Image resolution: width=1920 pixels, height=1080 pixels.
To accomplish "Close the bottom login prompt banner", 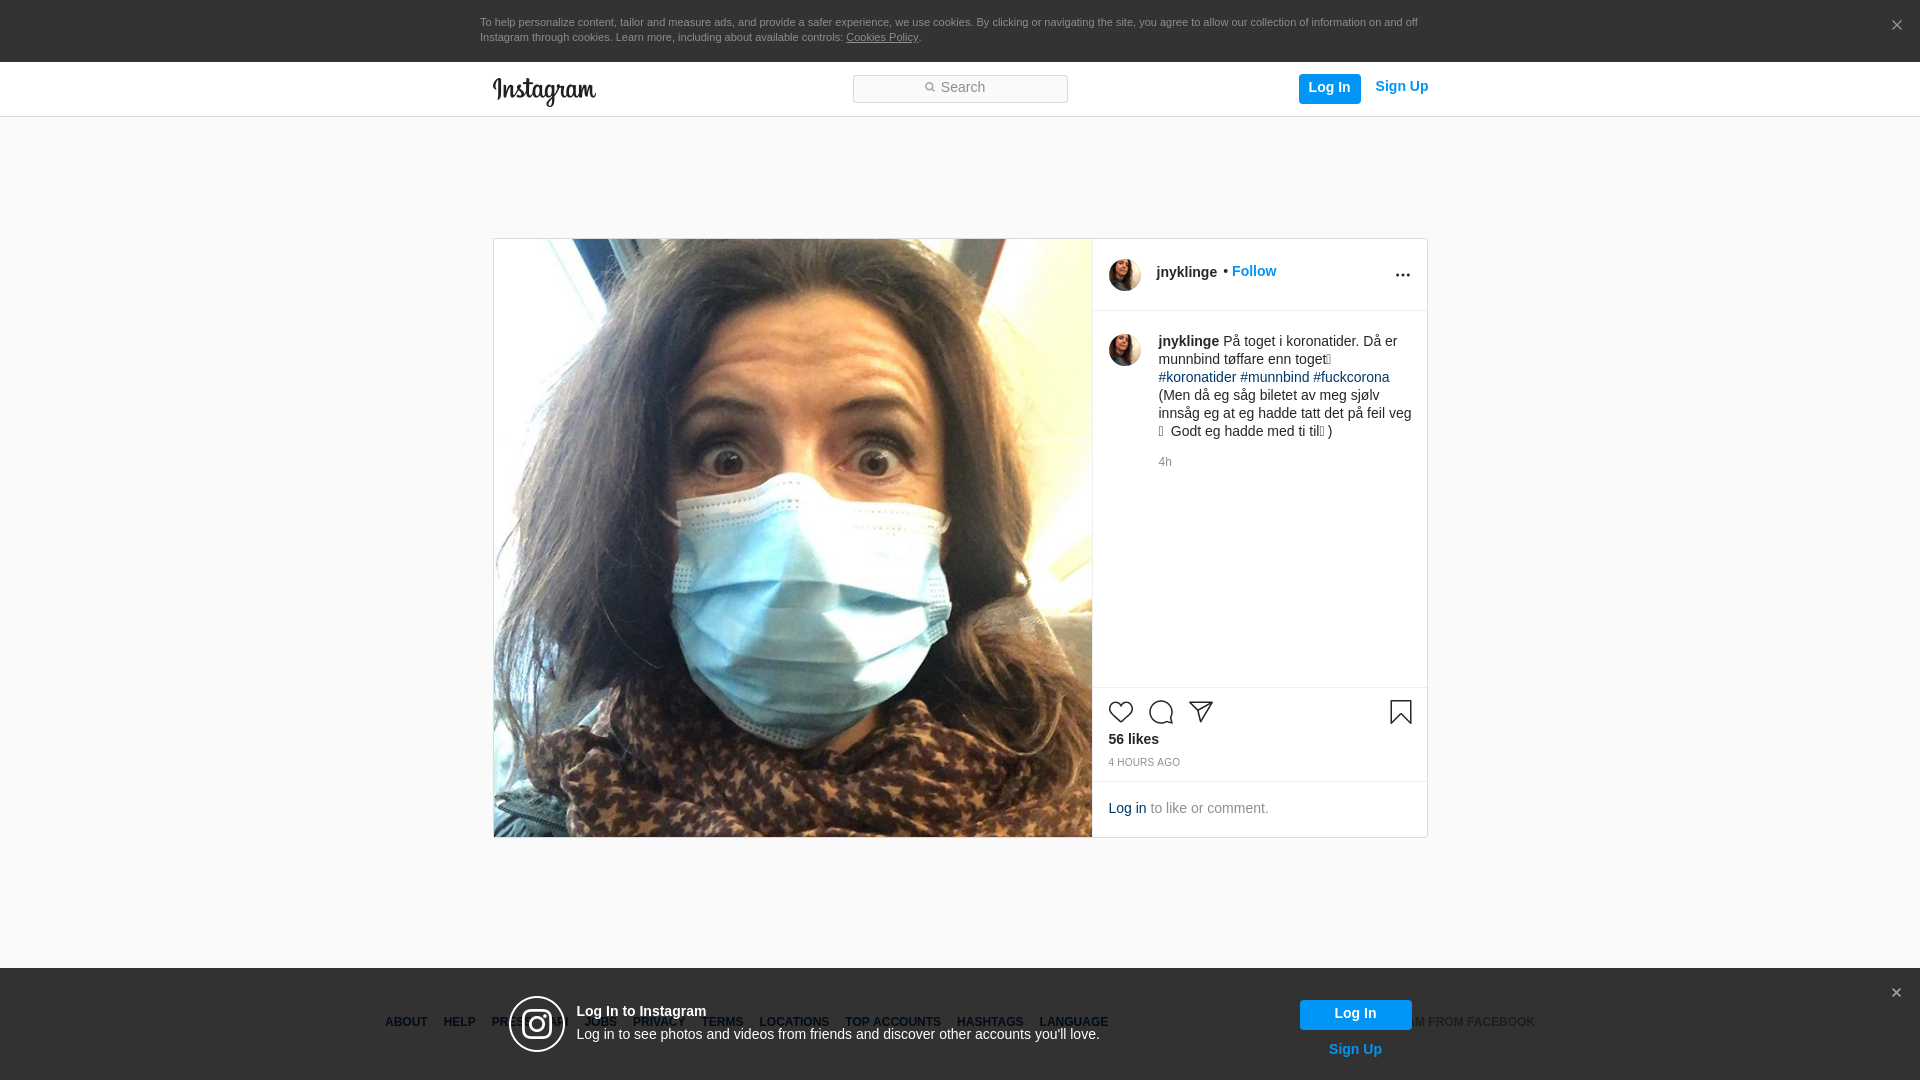I will (1896, 993).
